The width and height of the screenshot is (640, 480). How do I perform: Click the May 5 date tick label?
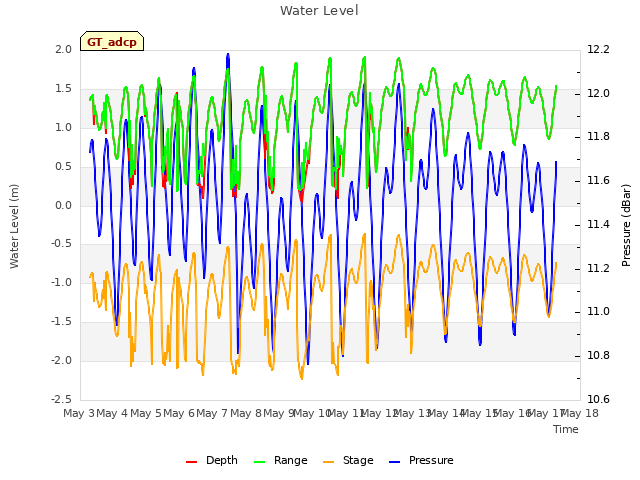[x=146, y=413]
